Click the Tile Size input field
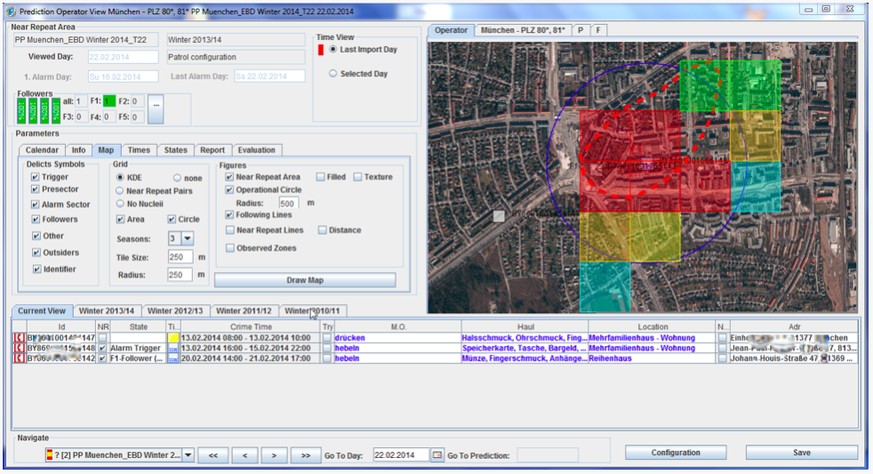Image resolution: width=873 pixels, height=474 pixels. [180, 257]
